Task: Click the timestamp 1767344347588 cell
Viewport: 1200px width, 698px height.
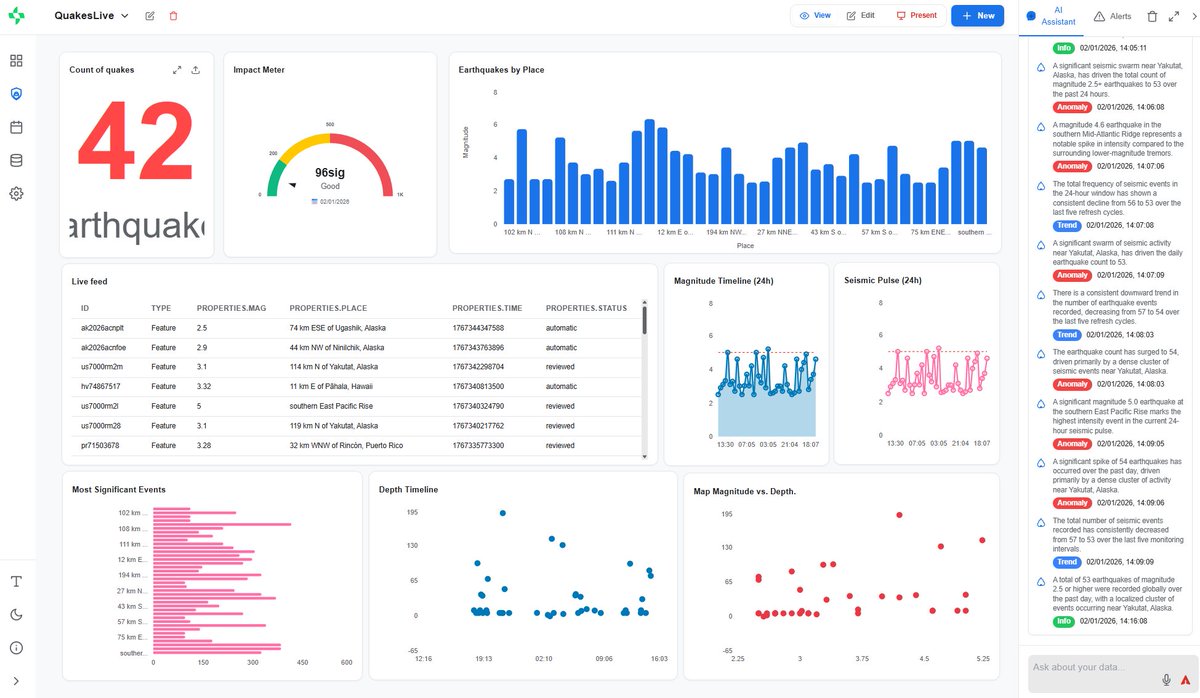Action: [478, 328]
